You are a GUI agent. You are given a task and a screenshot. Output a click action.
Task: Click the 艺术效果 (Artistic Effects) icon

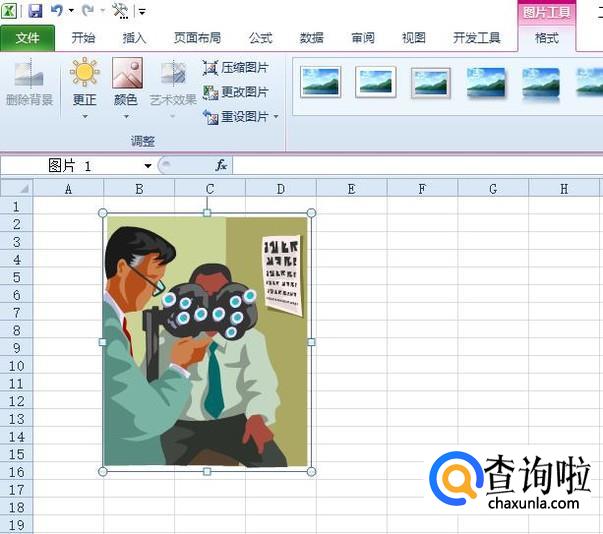click(173, 73)
